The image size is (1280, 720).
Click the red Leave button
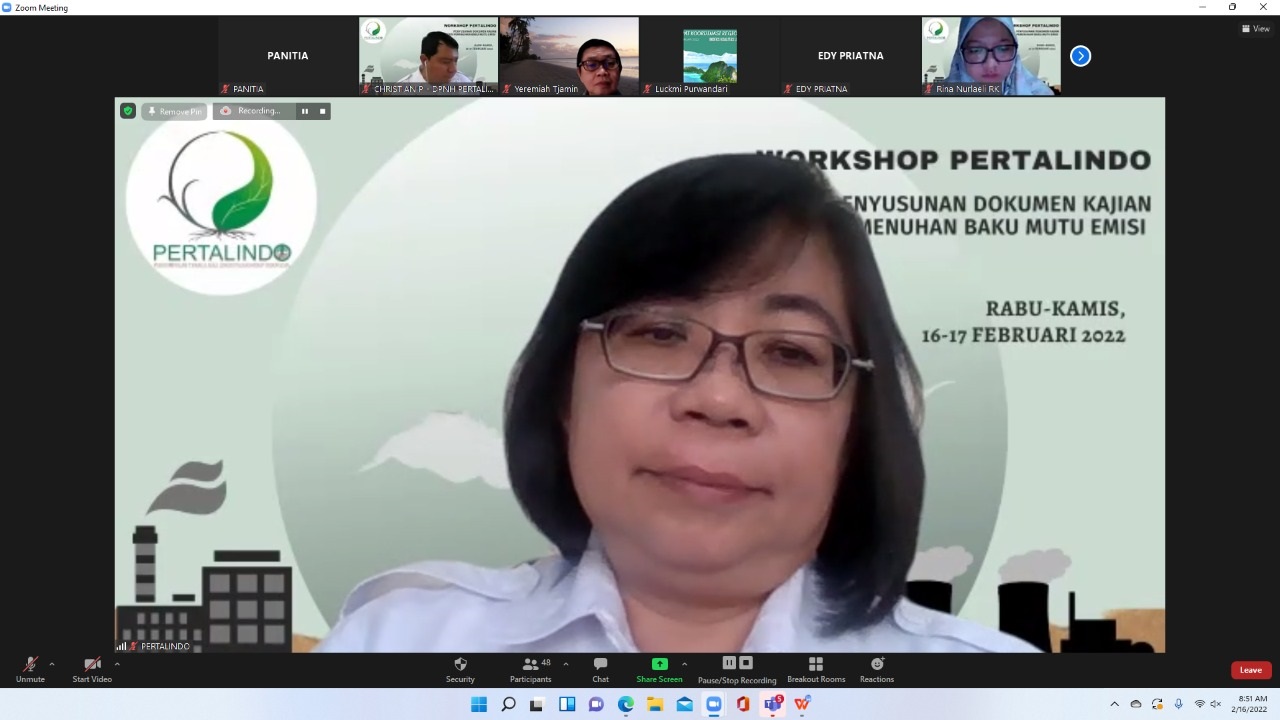coord(1250,670)
